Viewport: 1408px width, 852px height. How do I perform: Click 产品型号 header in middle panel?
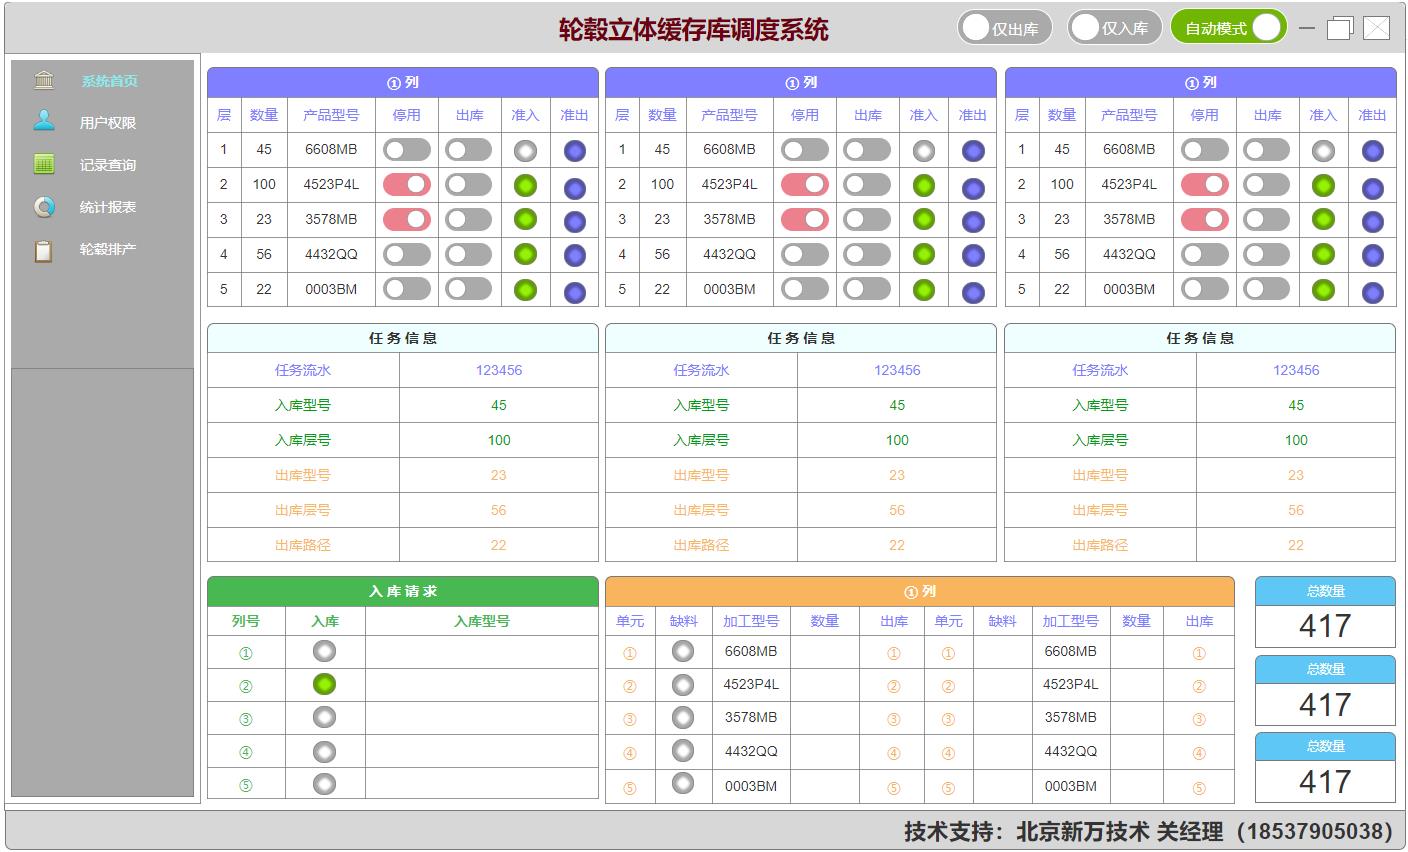pos(729,115)
